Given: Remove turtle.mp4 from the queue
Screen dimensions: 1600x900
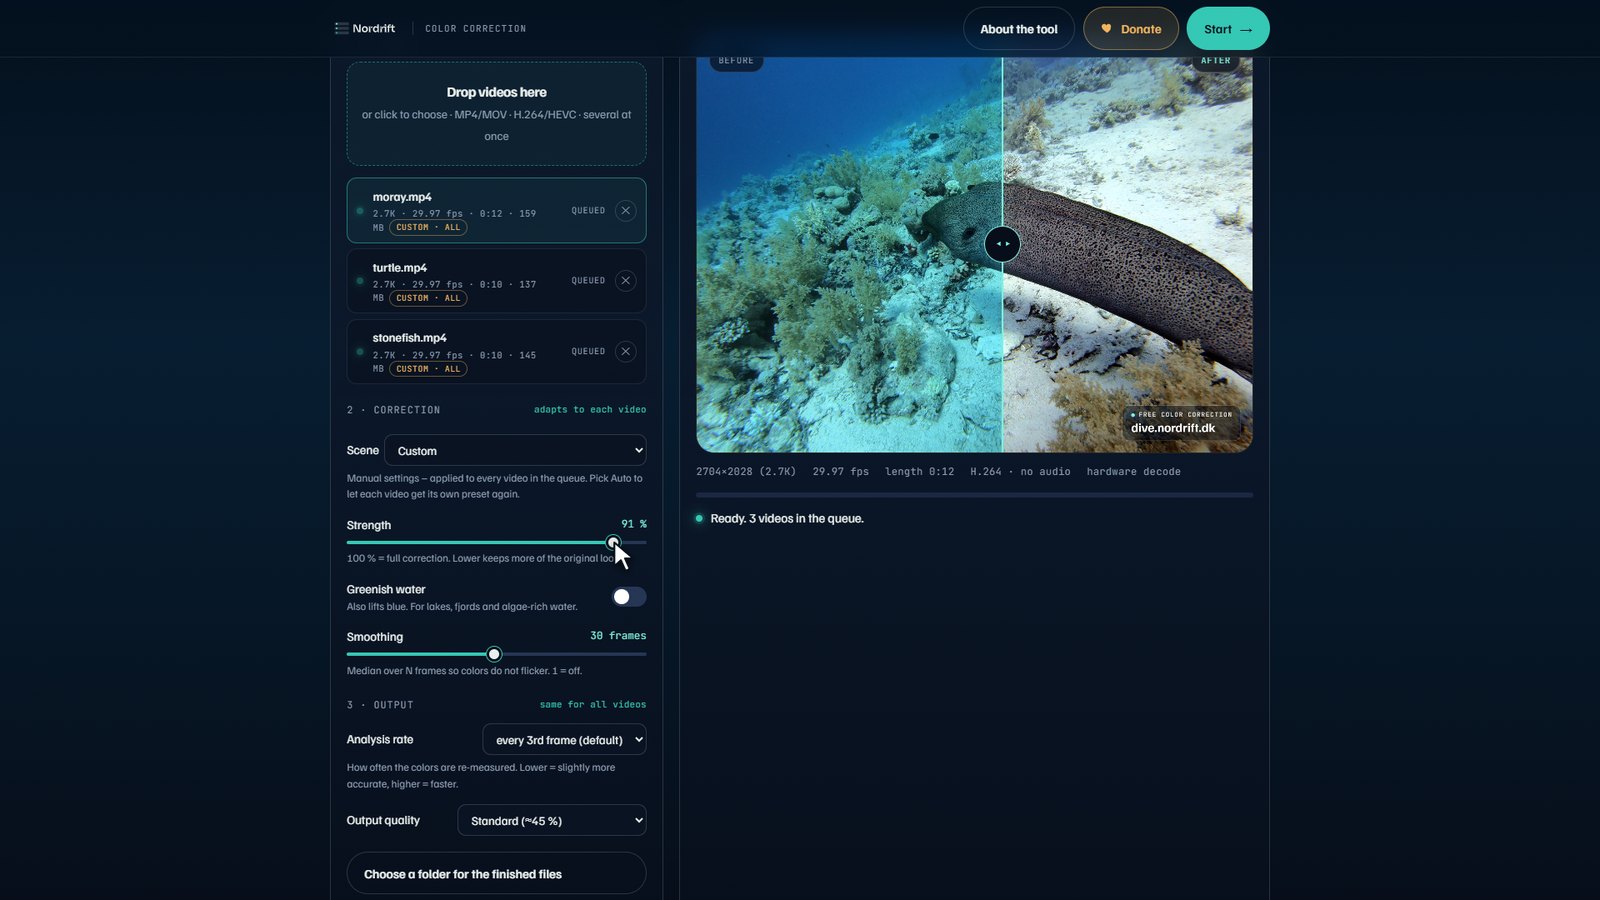Looking at the screenshot, I should 625,281.
